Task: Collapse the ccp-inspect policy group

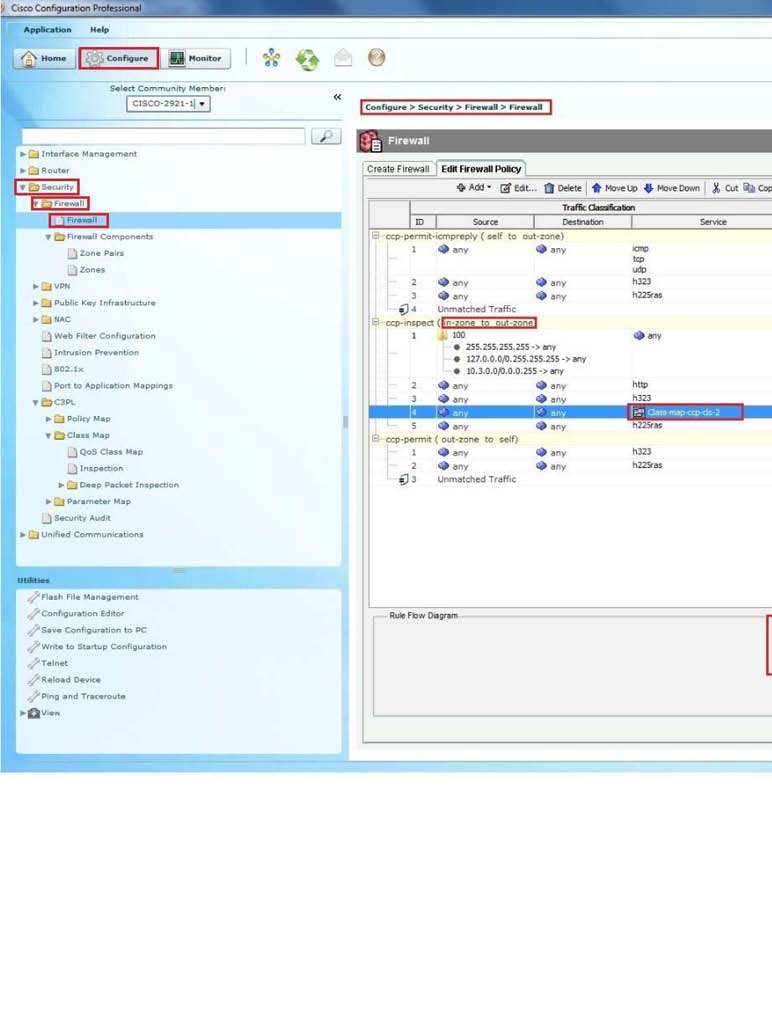Action: pos(376,322)
